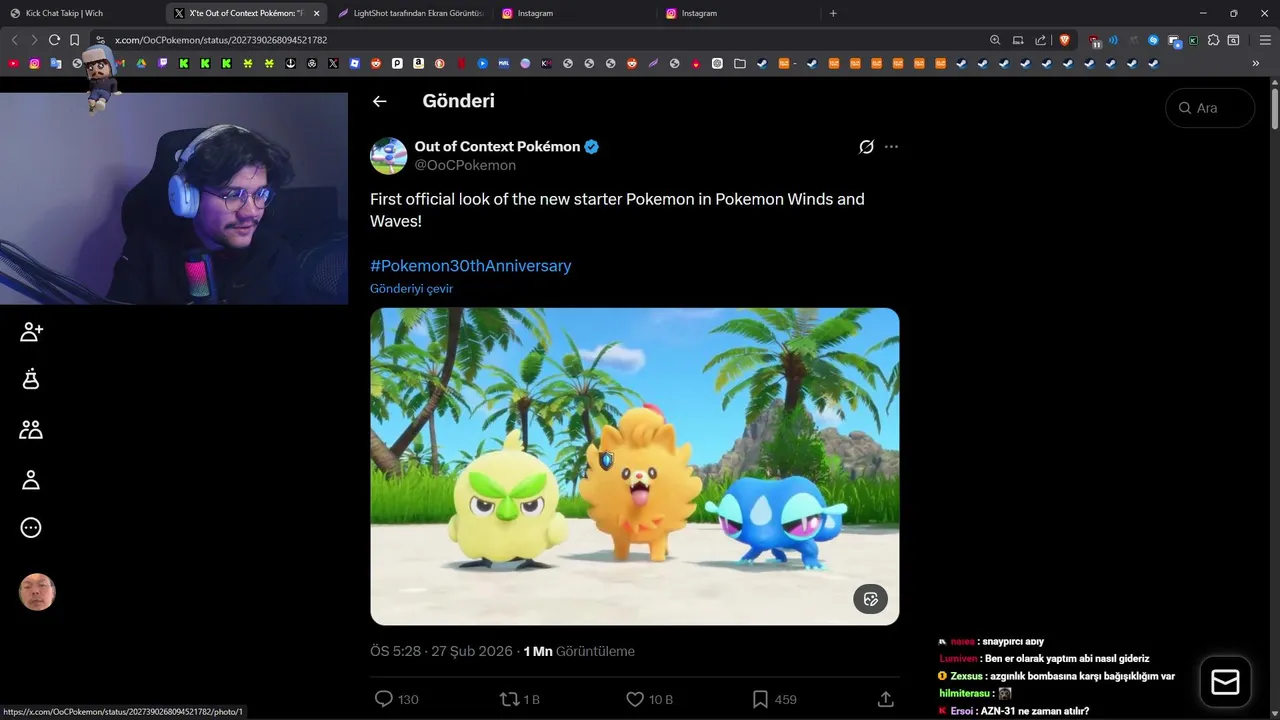Screen dimensions: 1280x720
Task: Open the #Pokemon30thAnniversary hashtag
Action: (470, 266)
